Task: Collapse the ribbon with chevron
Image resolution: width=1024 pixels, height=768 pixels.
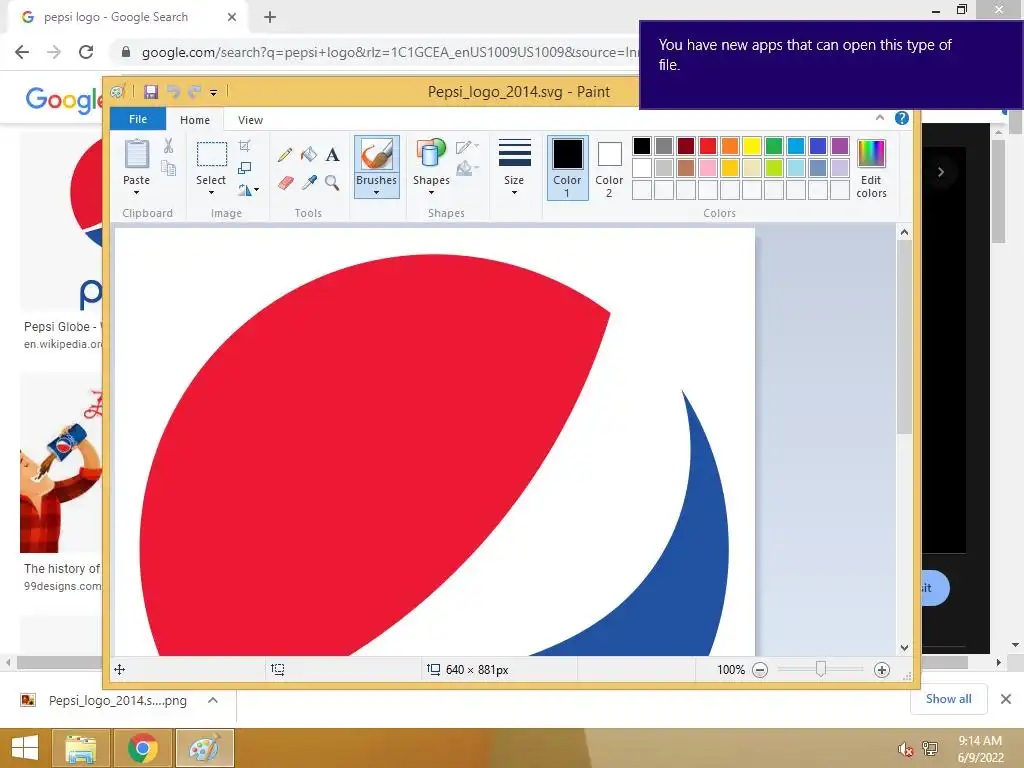Action: (880, 118)
